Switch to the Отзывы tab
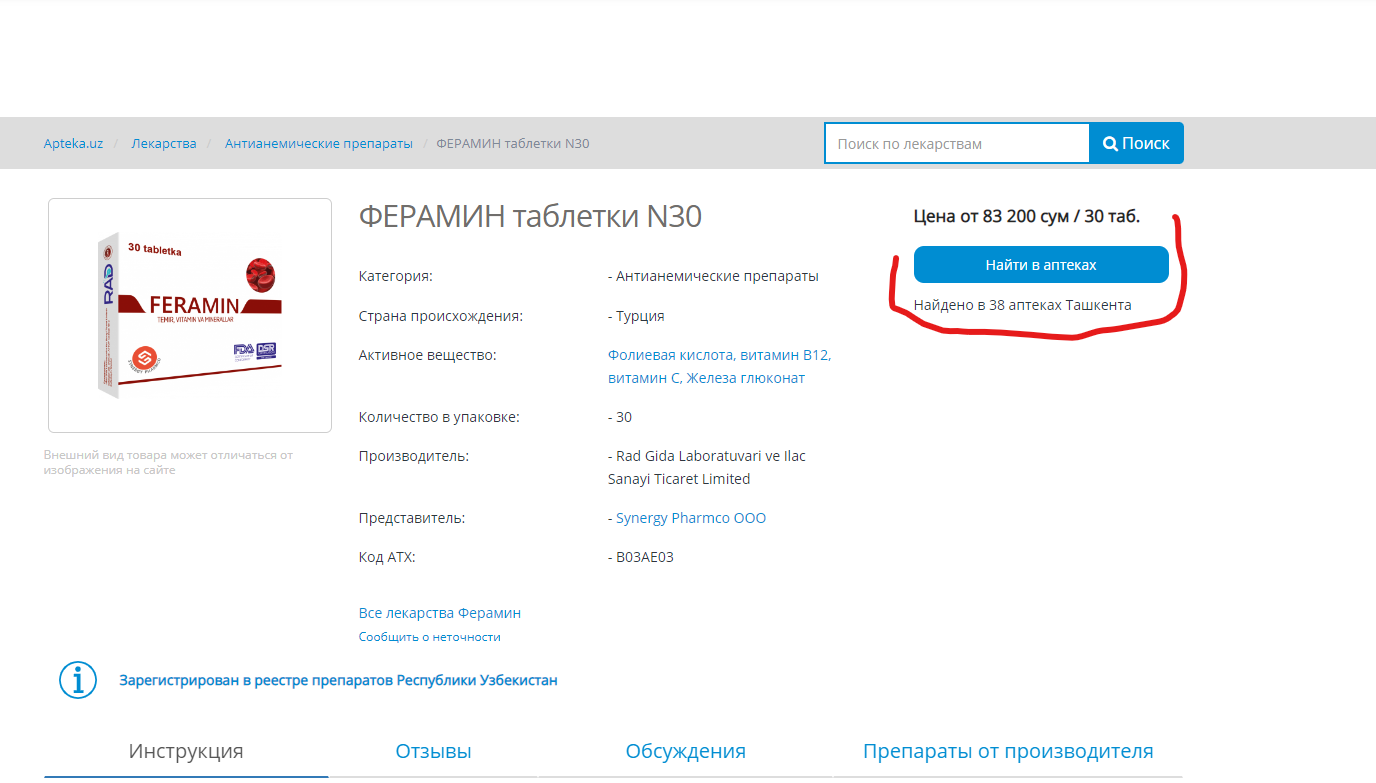Screen dimensions: 1376x783 (x=433, y=752)
